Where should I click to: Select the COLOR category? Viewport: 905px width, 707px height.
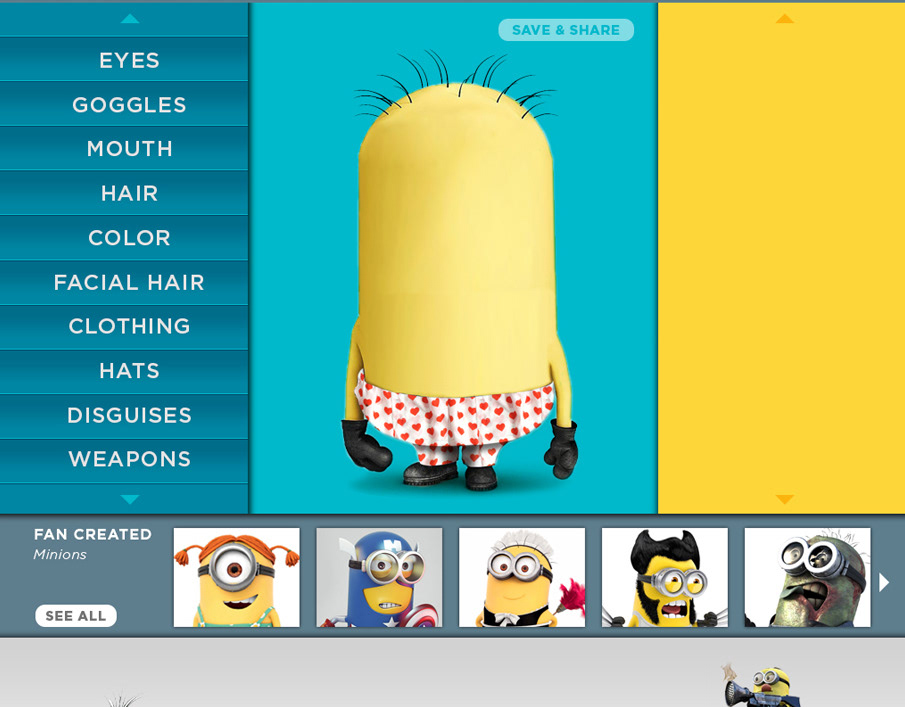click(124, 238)
